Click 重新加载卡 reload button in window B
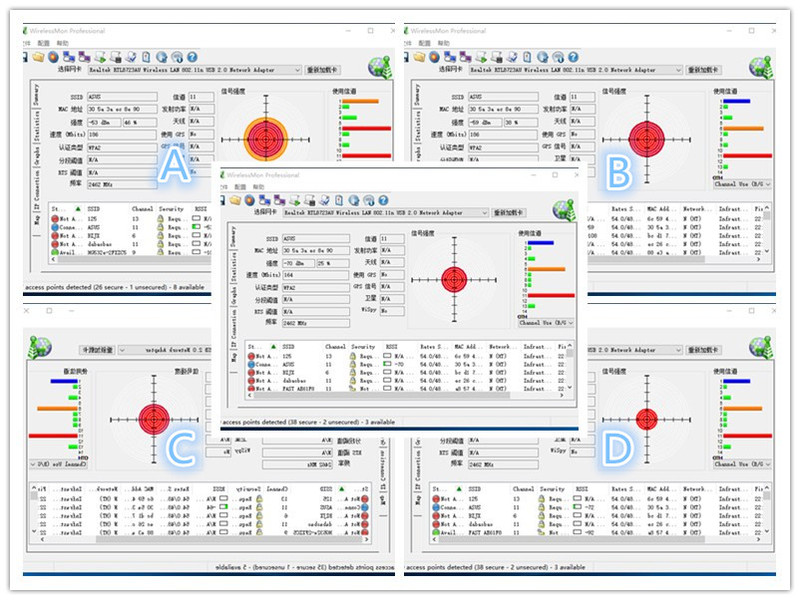The width and height of the screenshot is (800, 600). coord(704,70)
